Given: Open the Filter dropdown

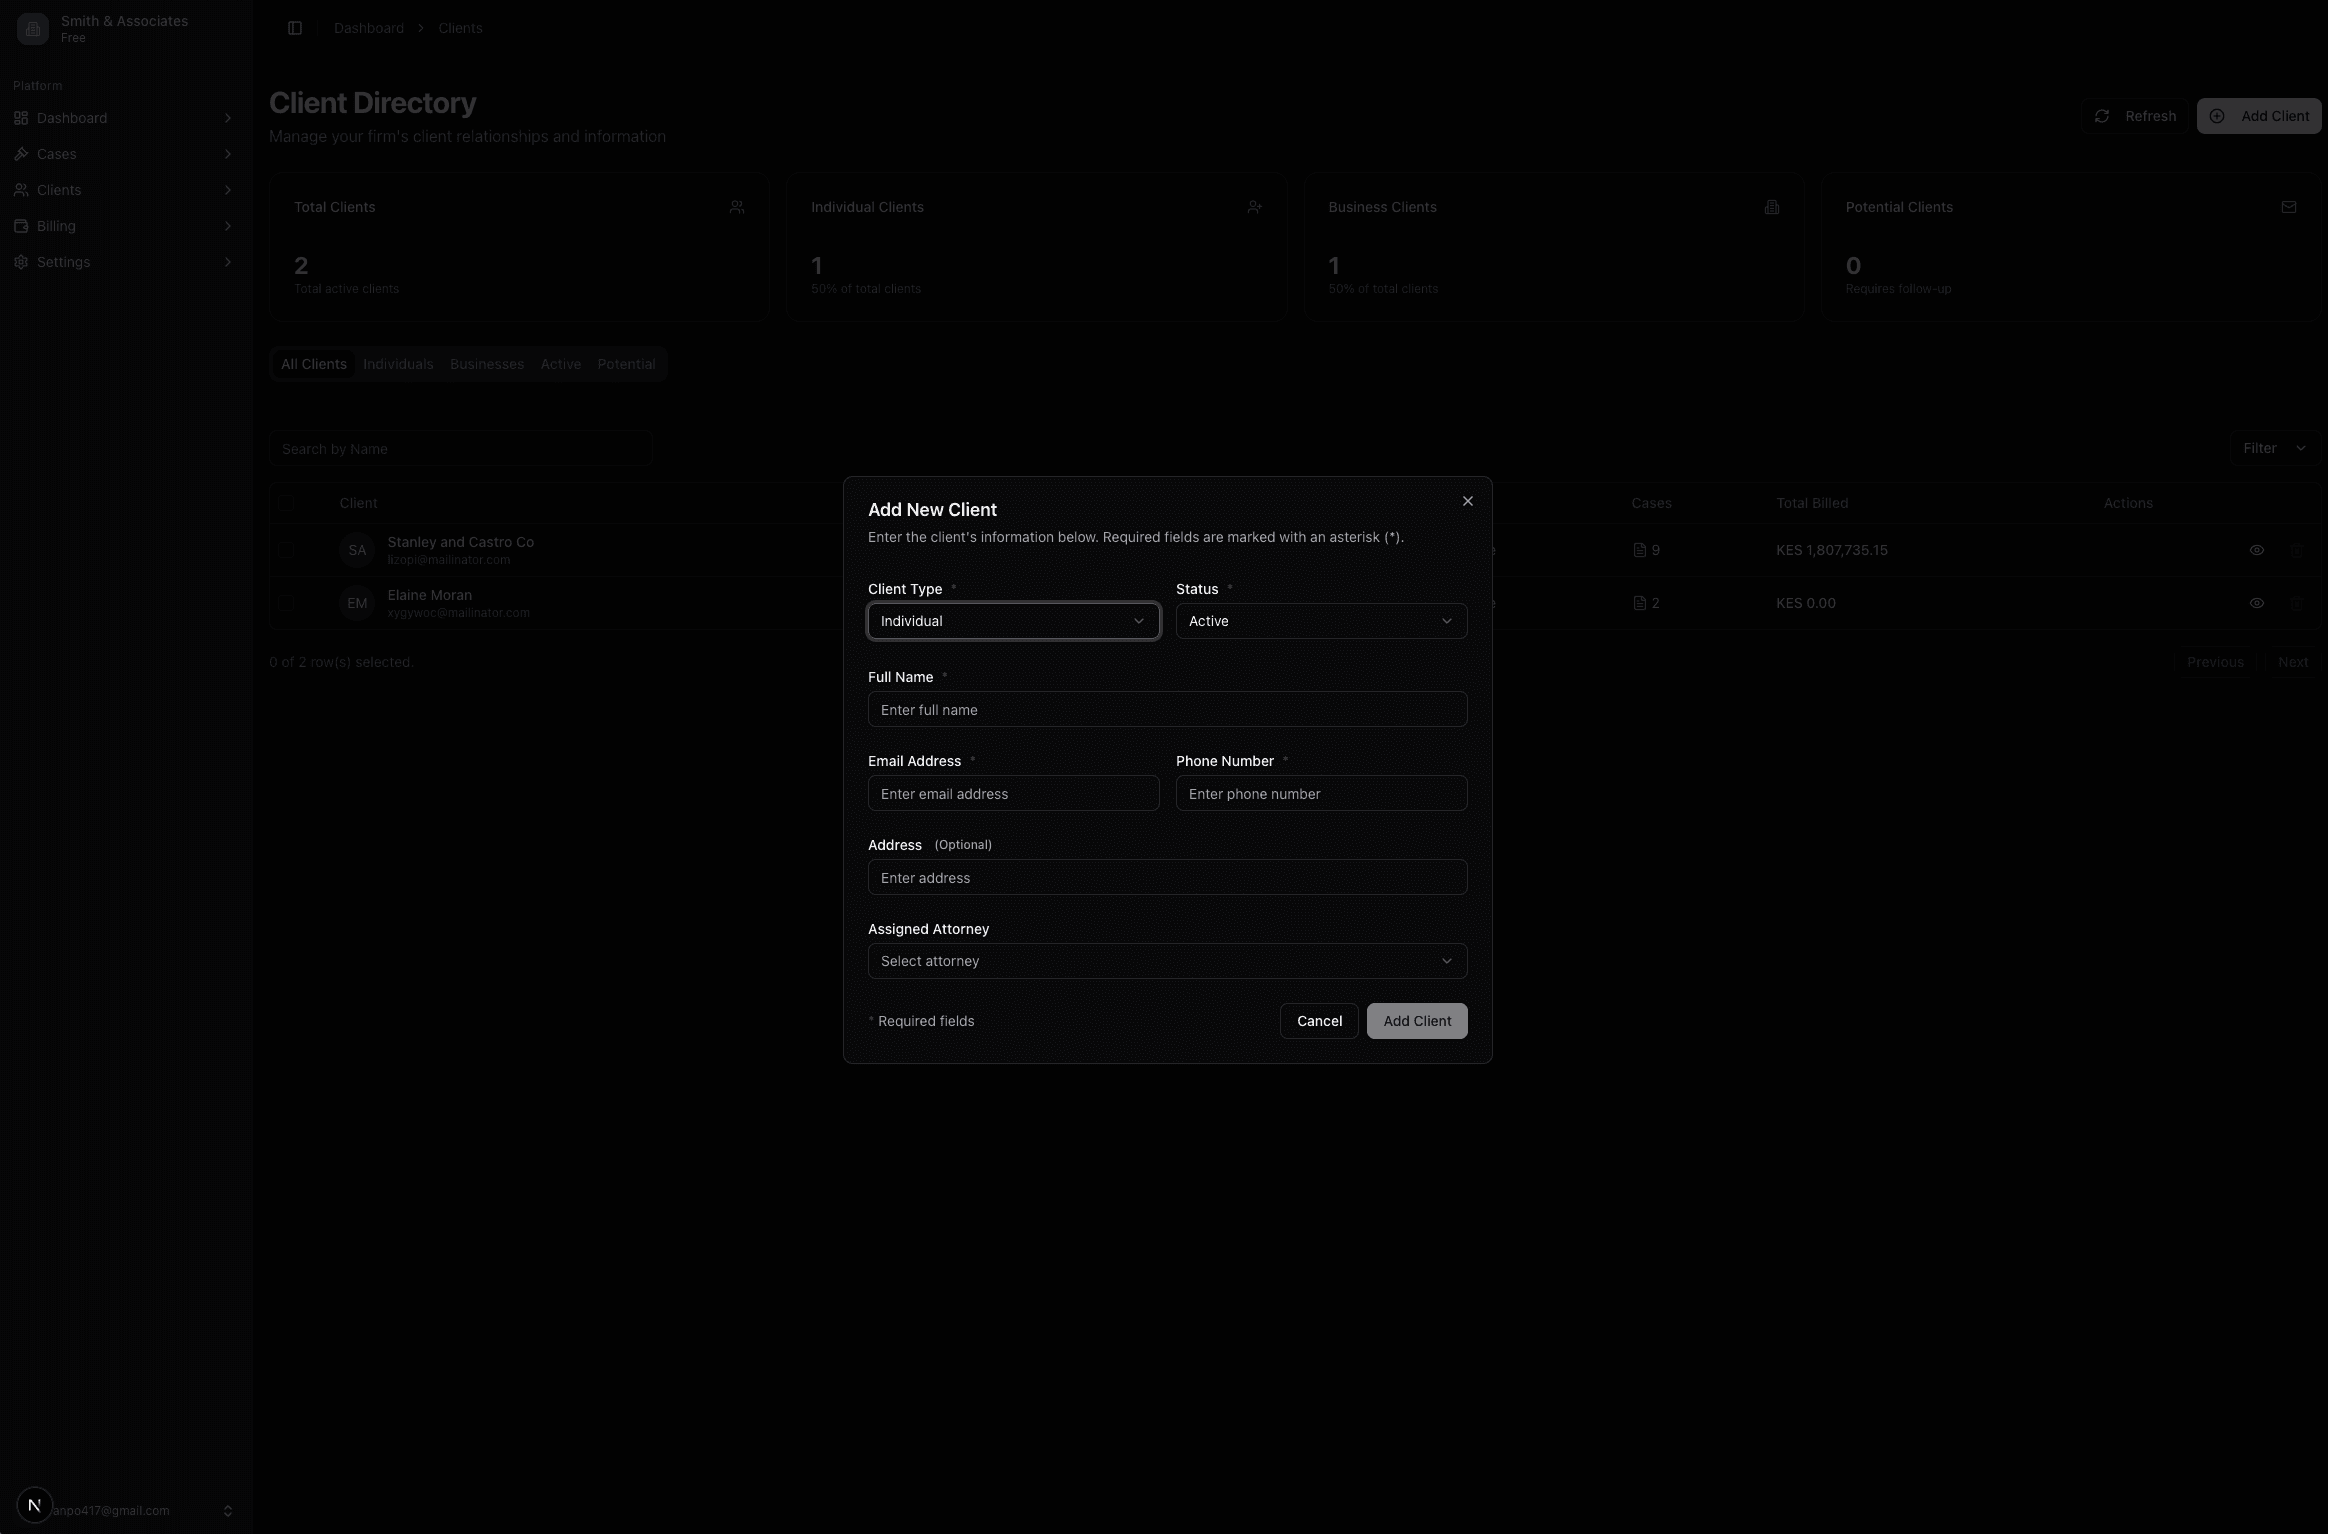Looking at the screenshot, I should pyautogui.click(x=2274, y=448).
